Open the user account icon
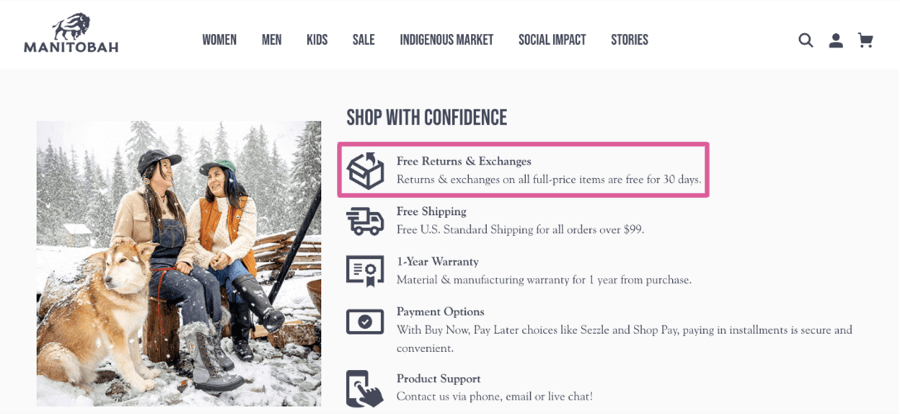Image resolution: width=900 pixels, height=414 pixels. (x=836, y=40)
